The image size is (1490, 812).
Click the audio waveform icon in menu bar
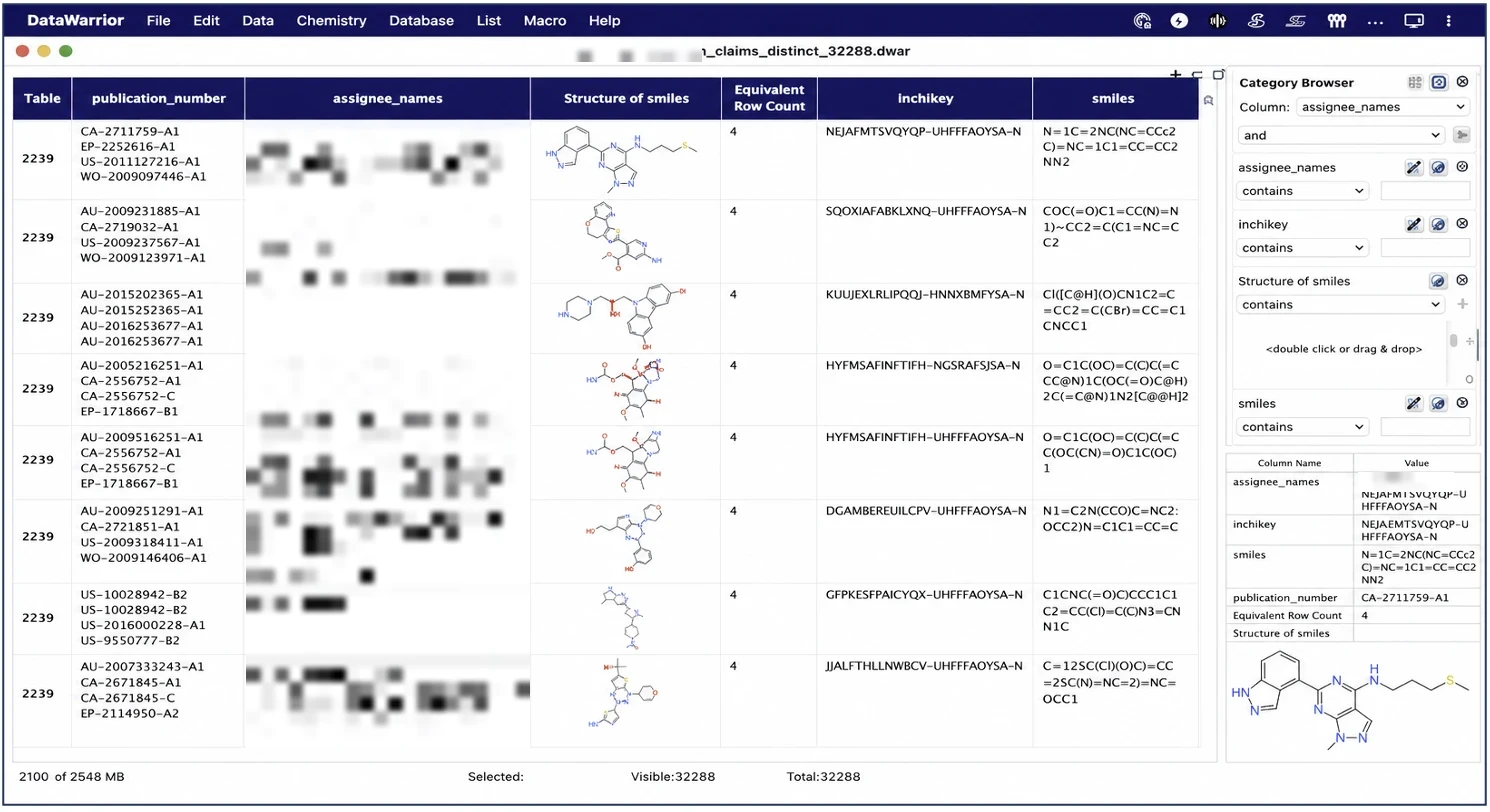1217,20
